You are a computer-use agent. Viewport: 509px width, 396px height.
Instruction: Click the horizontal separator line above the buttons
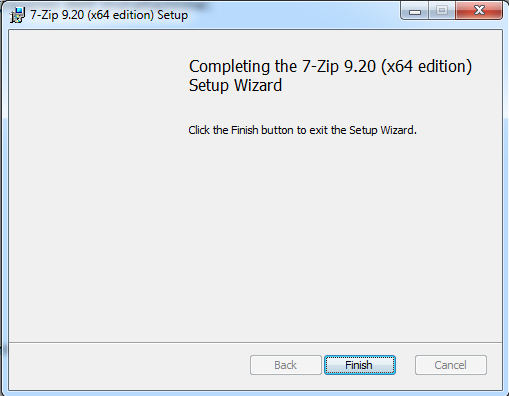pyautogui.click(x=255, y=342)
